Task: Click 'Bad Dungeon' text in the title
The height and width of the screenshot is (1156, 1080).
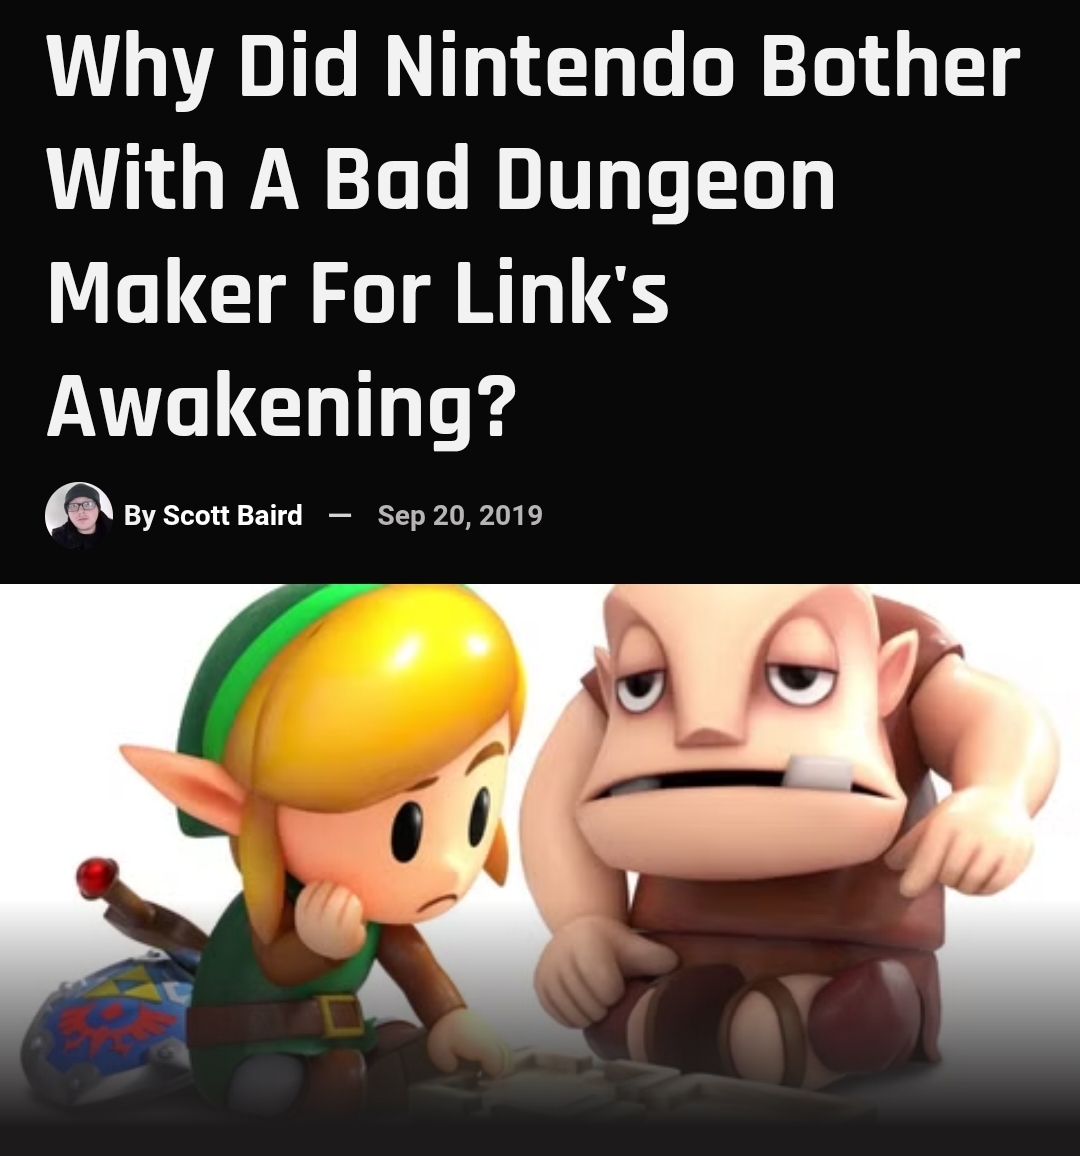Action: (579, 181)
